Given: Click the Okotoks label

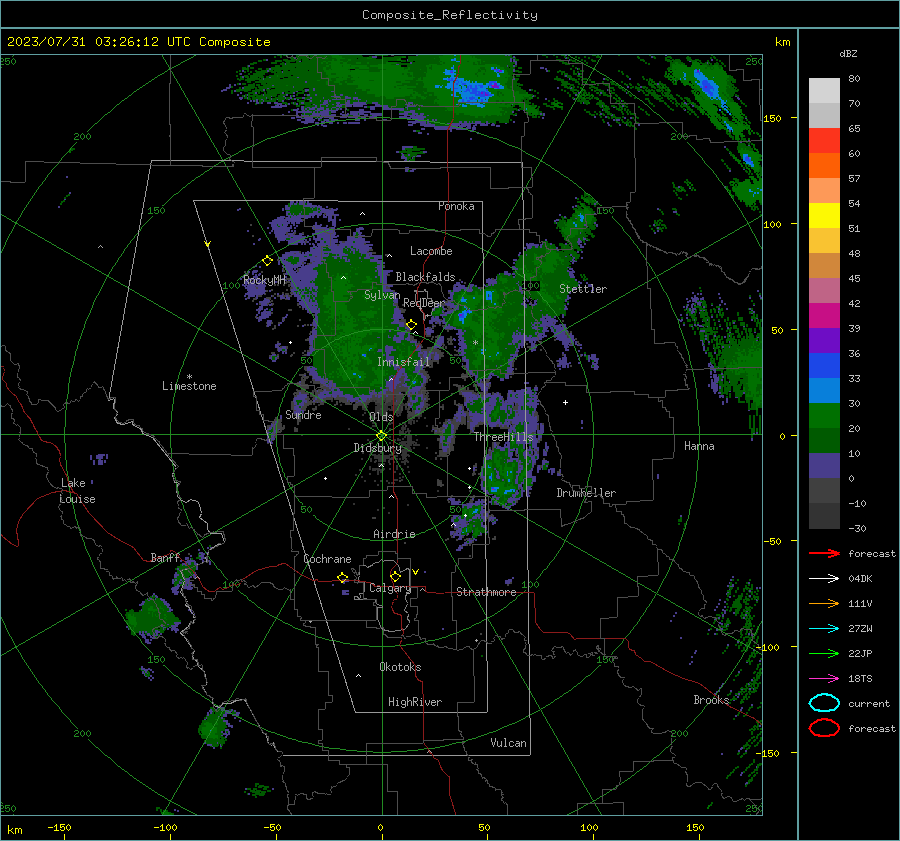Looking at the screenshot, I should coord(400,667).
